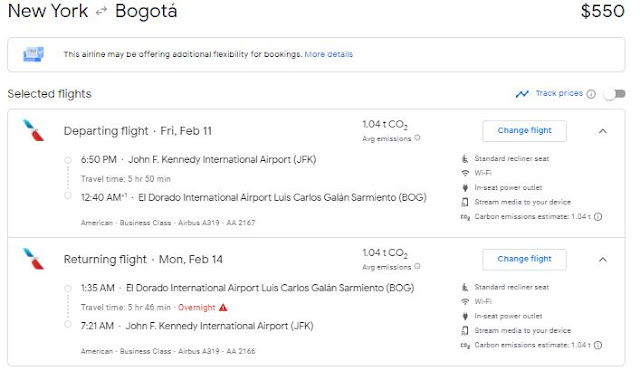This screenshot has width=640, height=380.
Task: Click returning carbon emissions estimate info icon
Action: point(598,345)
